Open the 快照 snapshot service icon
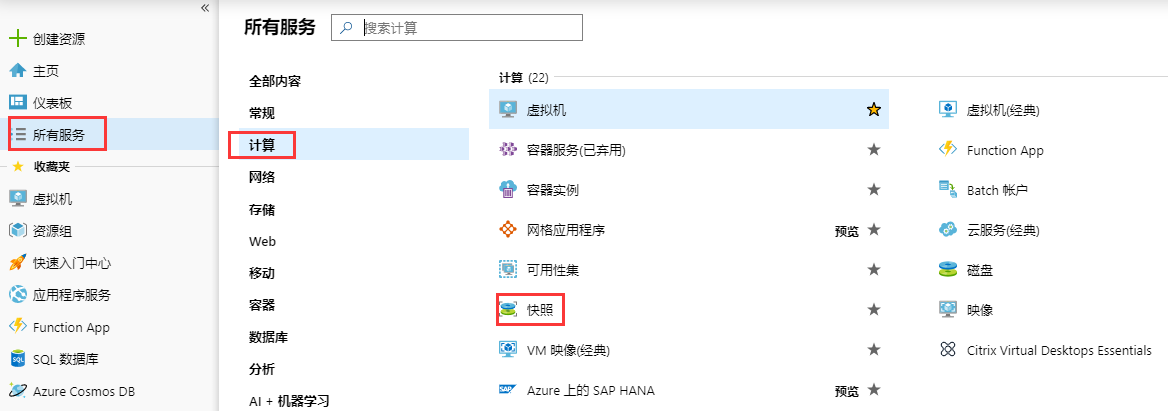This screenshot has width=1168, height=411. [508, 310]
